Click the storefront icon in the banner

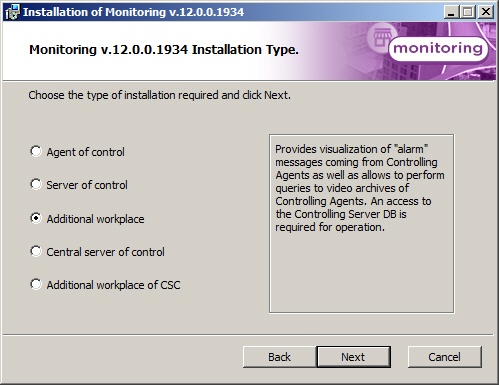(x=382, y=37)
